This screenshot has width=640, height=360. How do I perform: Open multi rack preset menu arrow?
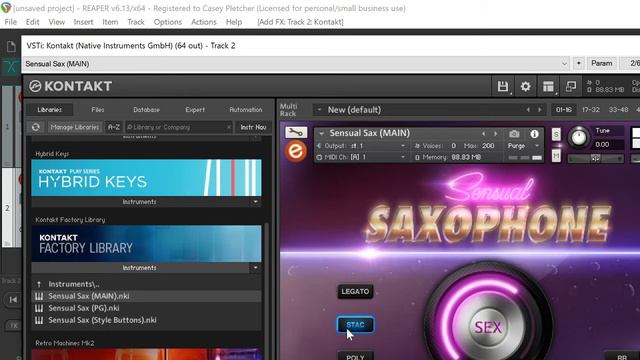(320, 110)
